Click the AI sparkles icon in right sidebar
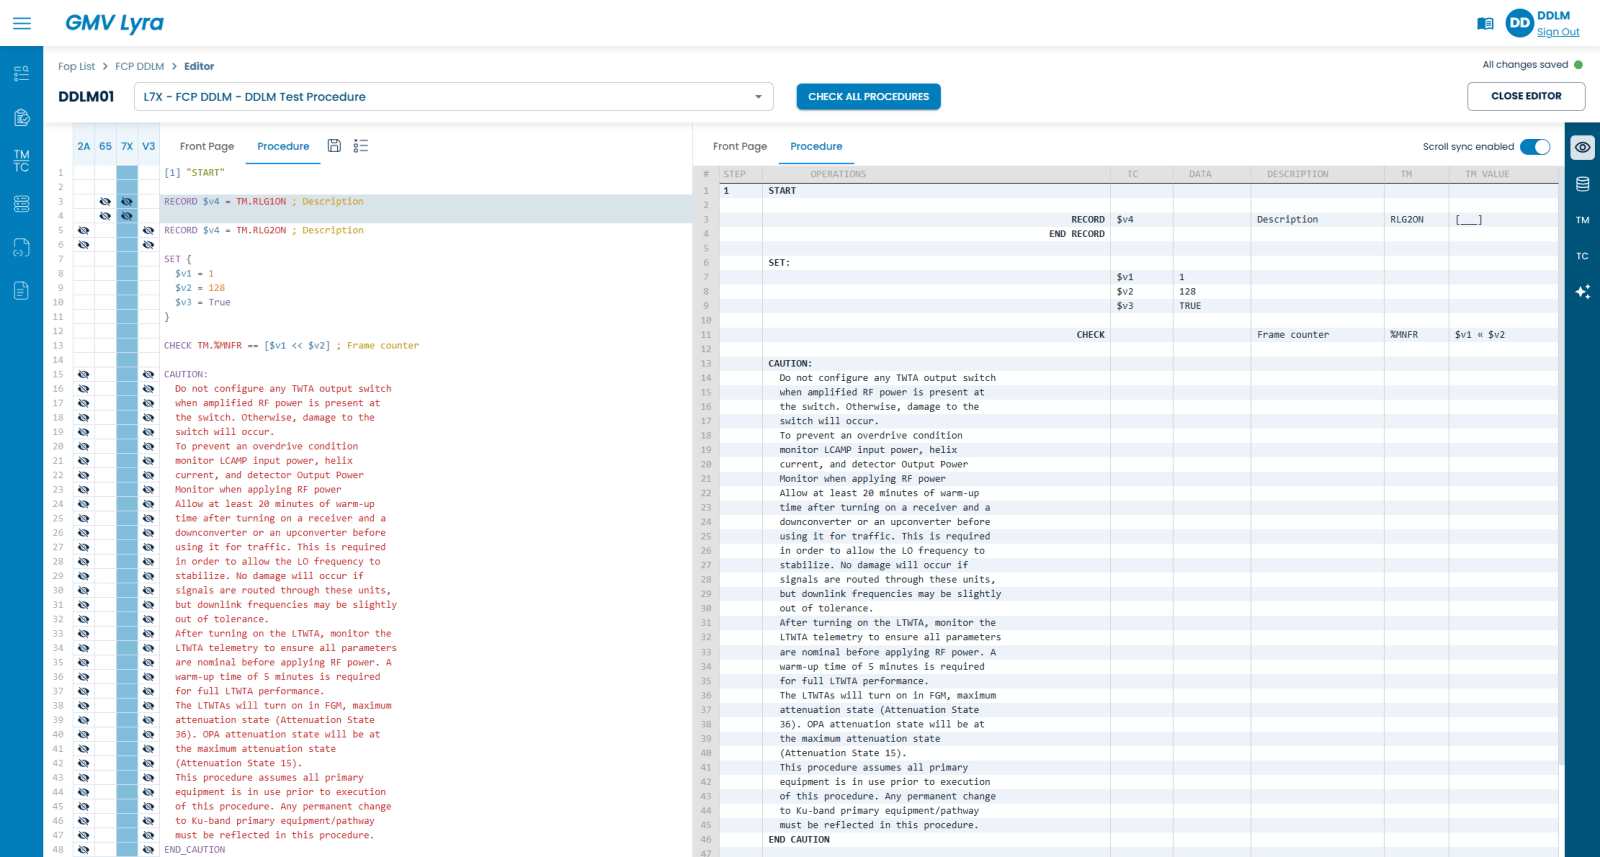Screen dimensions: 1600x857 pos(1582,292)
